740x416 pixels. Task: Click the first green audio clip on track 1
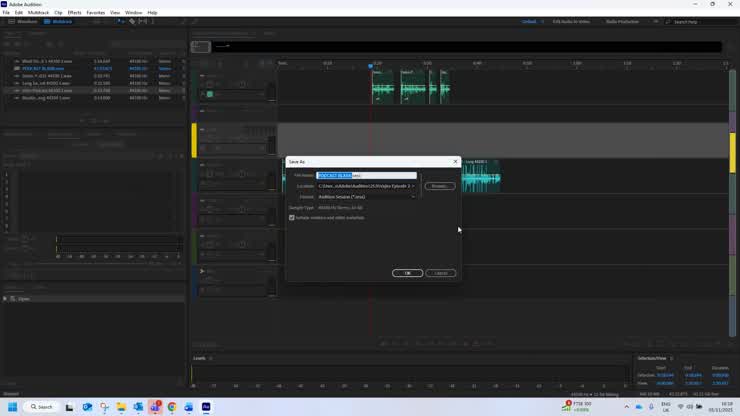click(x=383, y=87)
